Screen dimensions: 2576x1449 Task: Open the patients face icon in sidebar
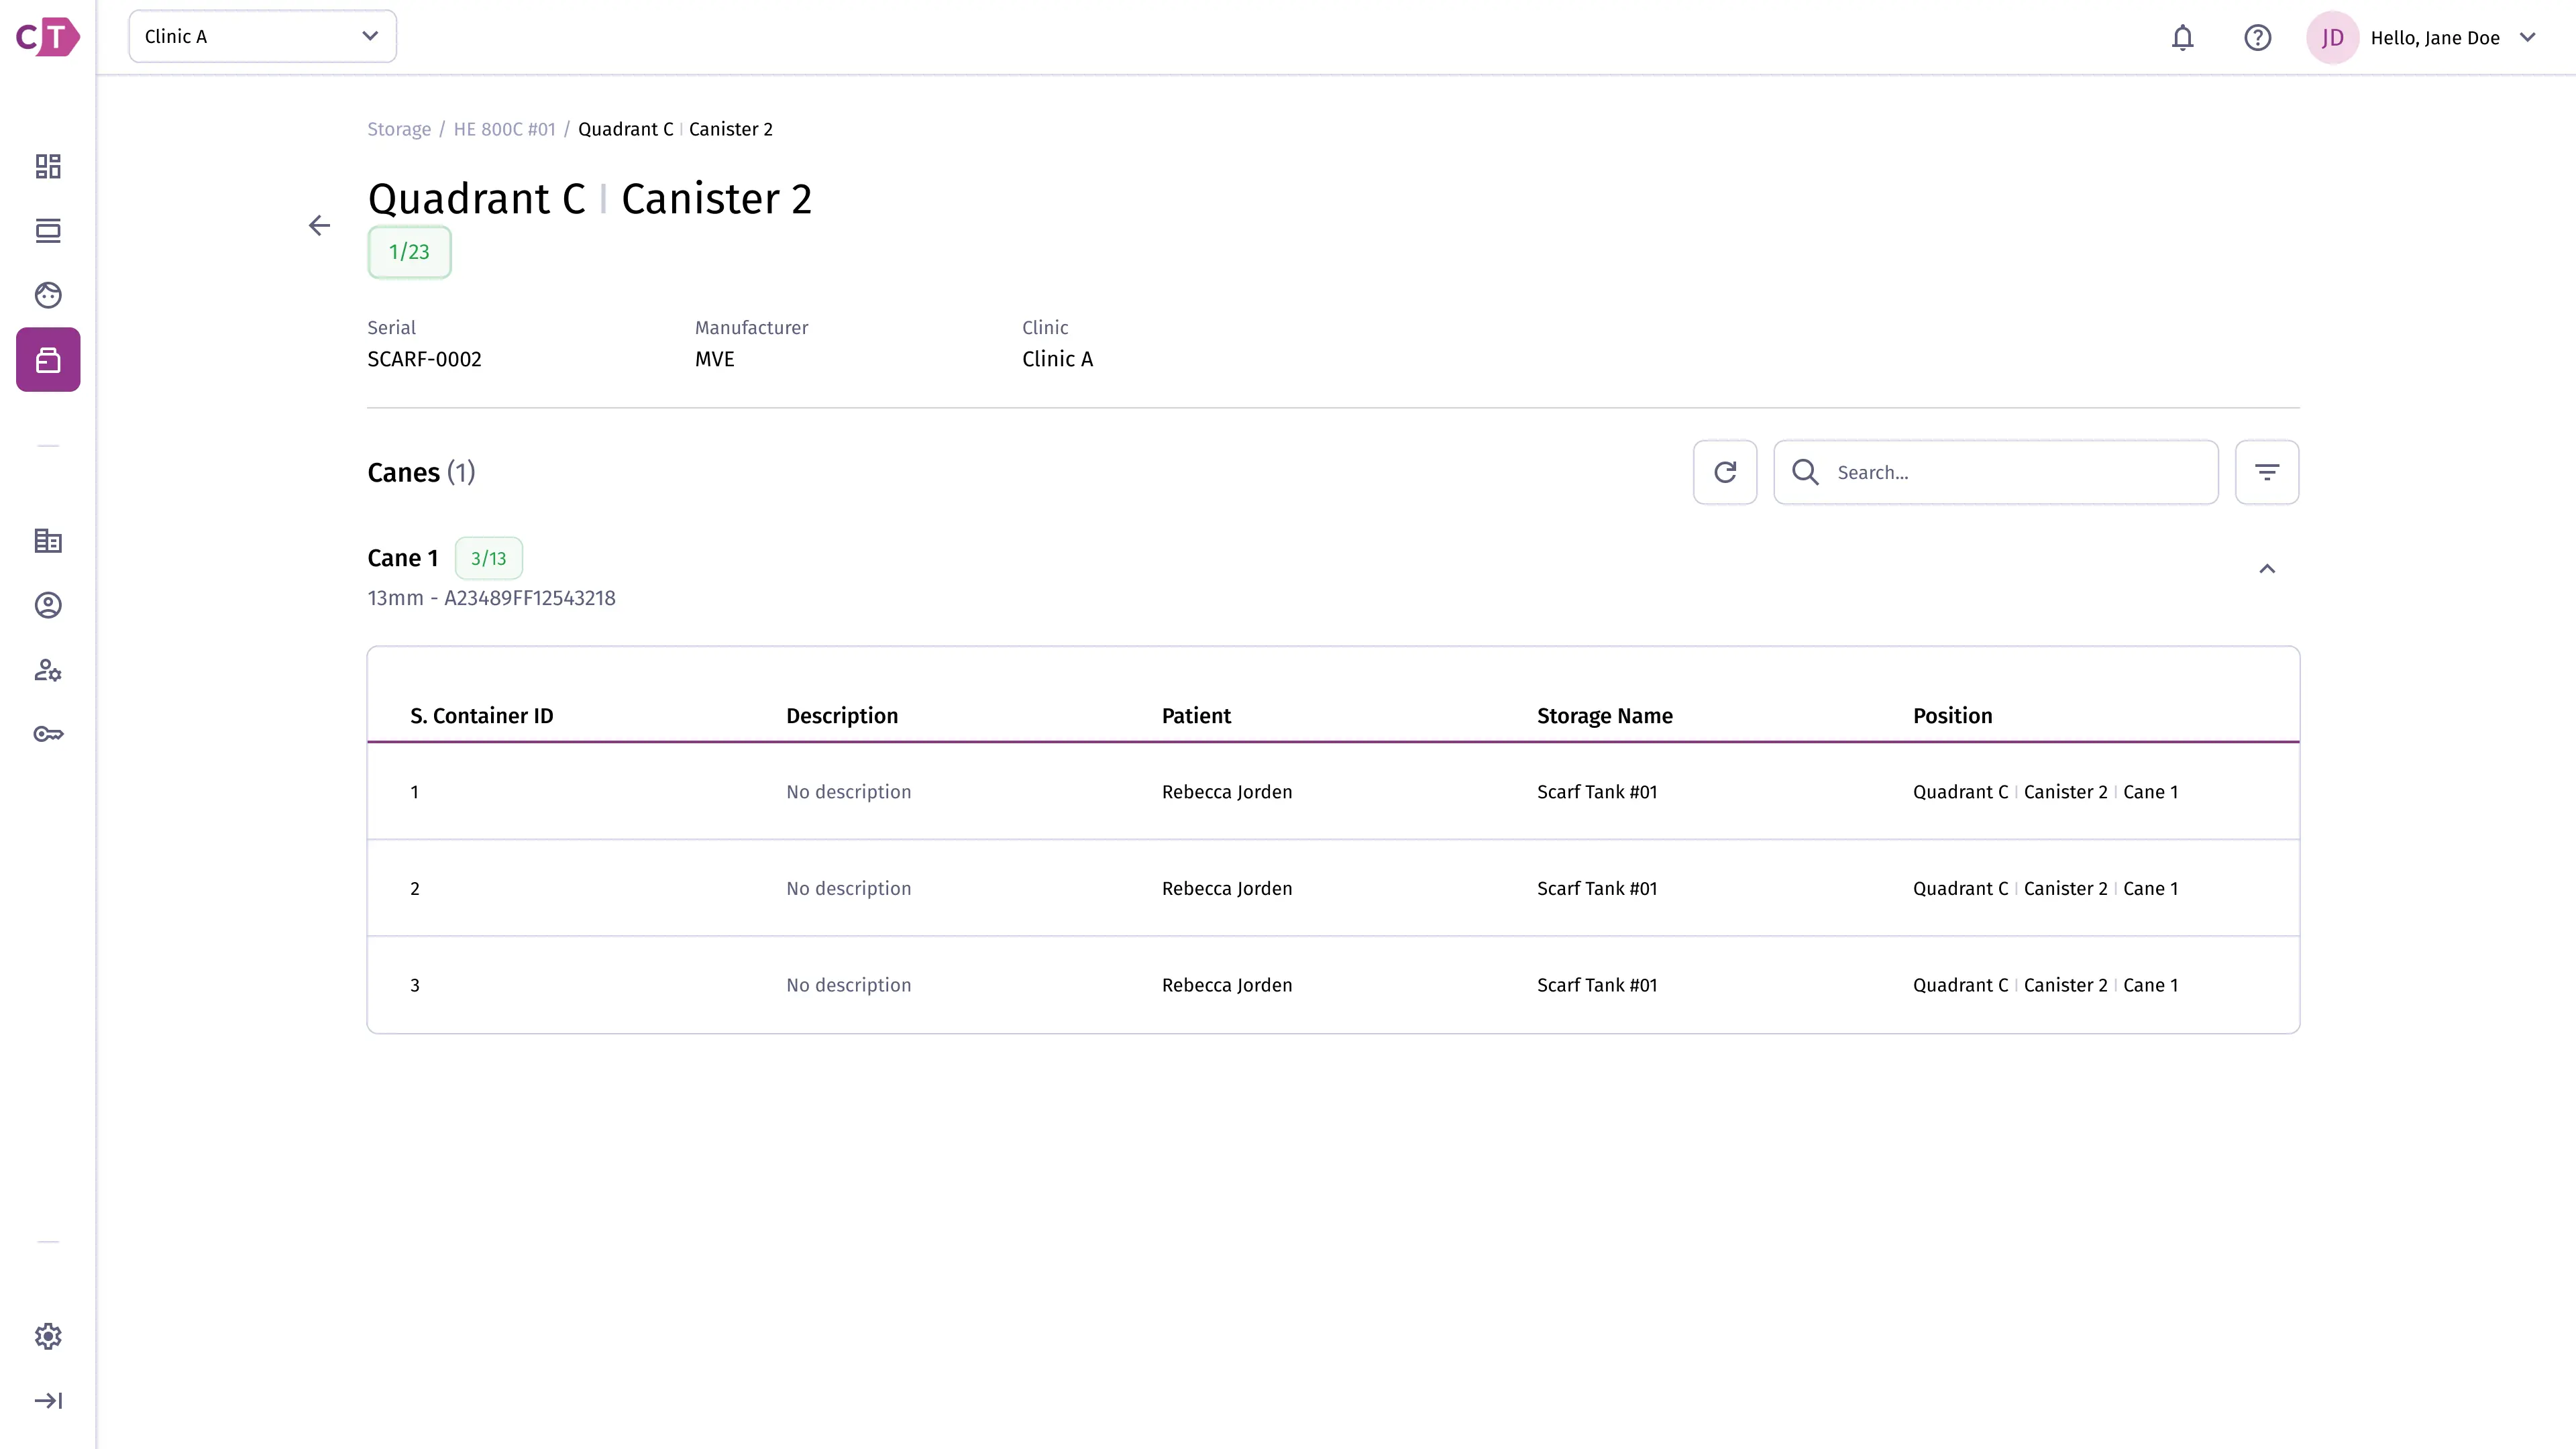click(x=48, y=295)
